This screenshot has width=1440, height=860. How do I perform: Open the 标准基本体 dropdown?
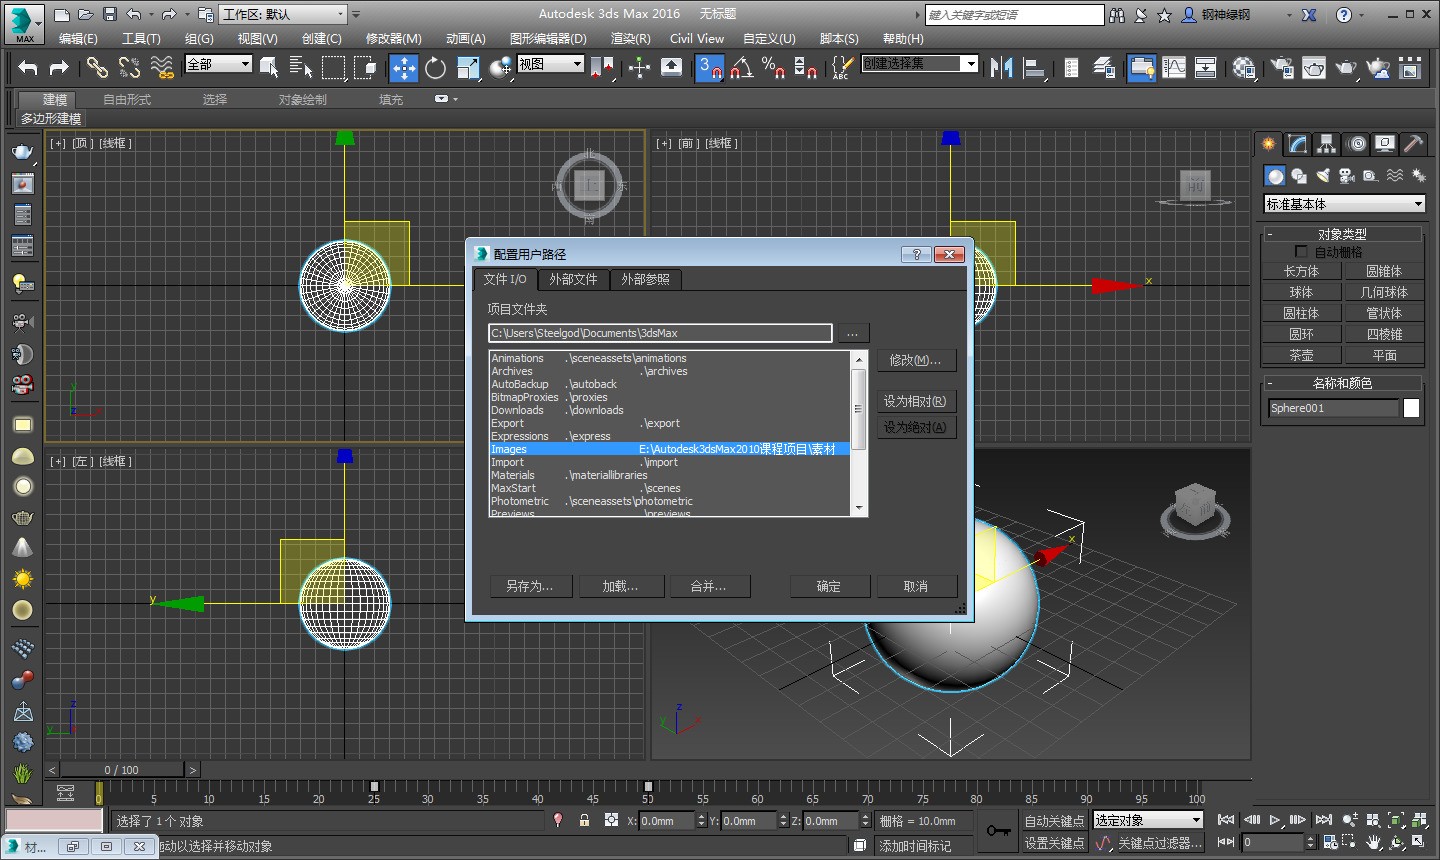point(1343,203)
